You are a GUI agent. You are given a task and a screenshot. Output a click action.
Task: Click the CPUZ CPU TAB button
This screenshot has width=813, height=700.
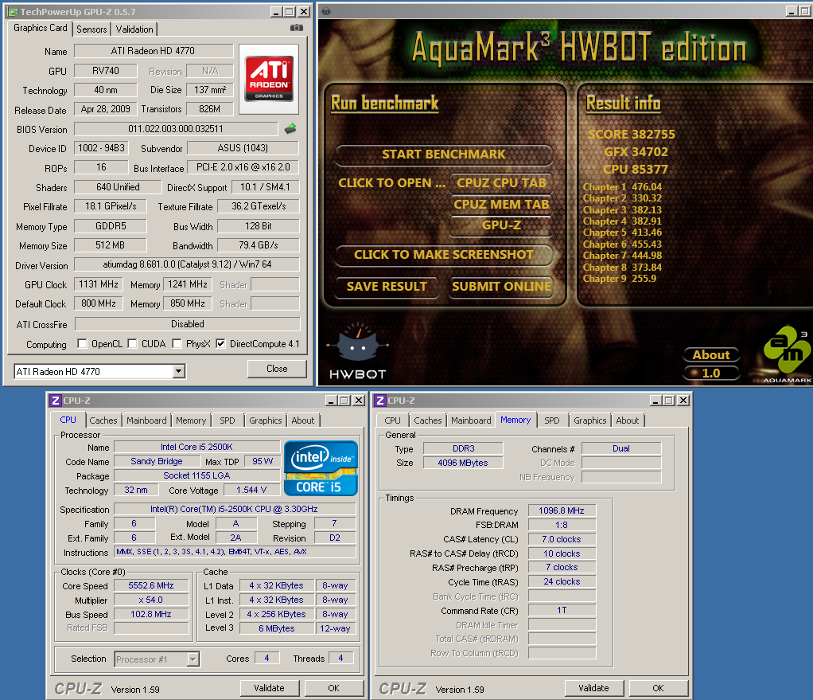tap(501, 183)
